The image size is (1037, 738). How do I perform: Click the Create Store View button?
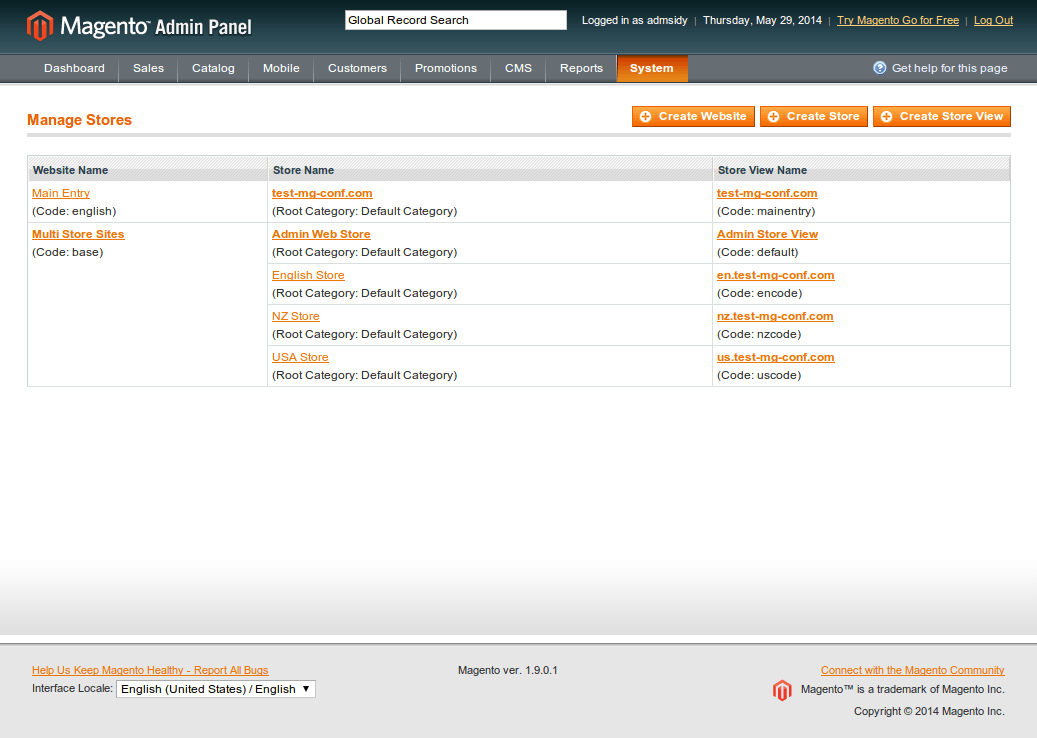(942, 116)
